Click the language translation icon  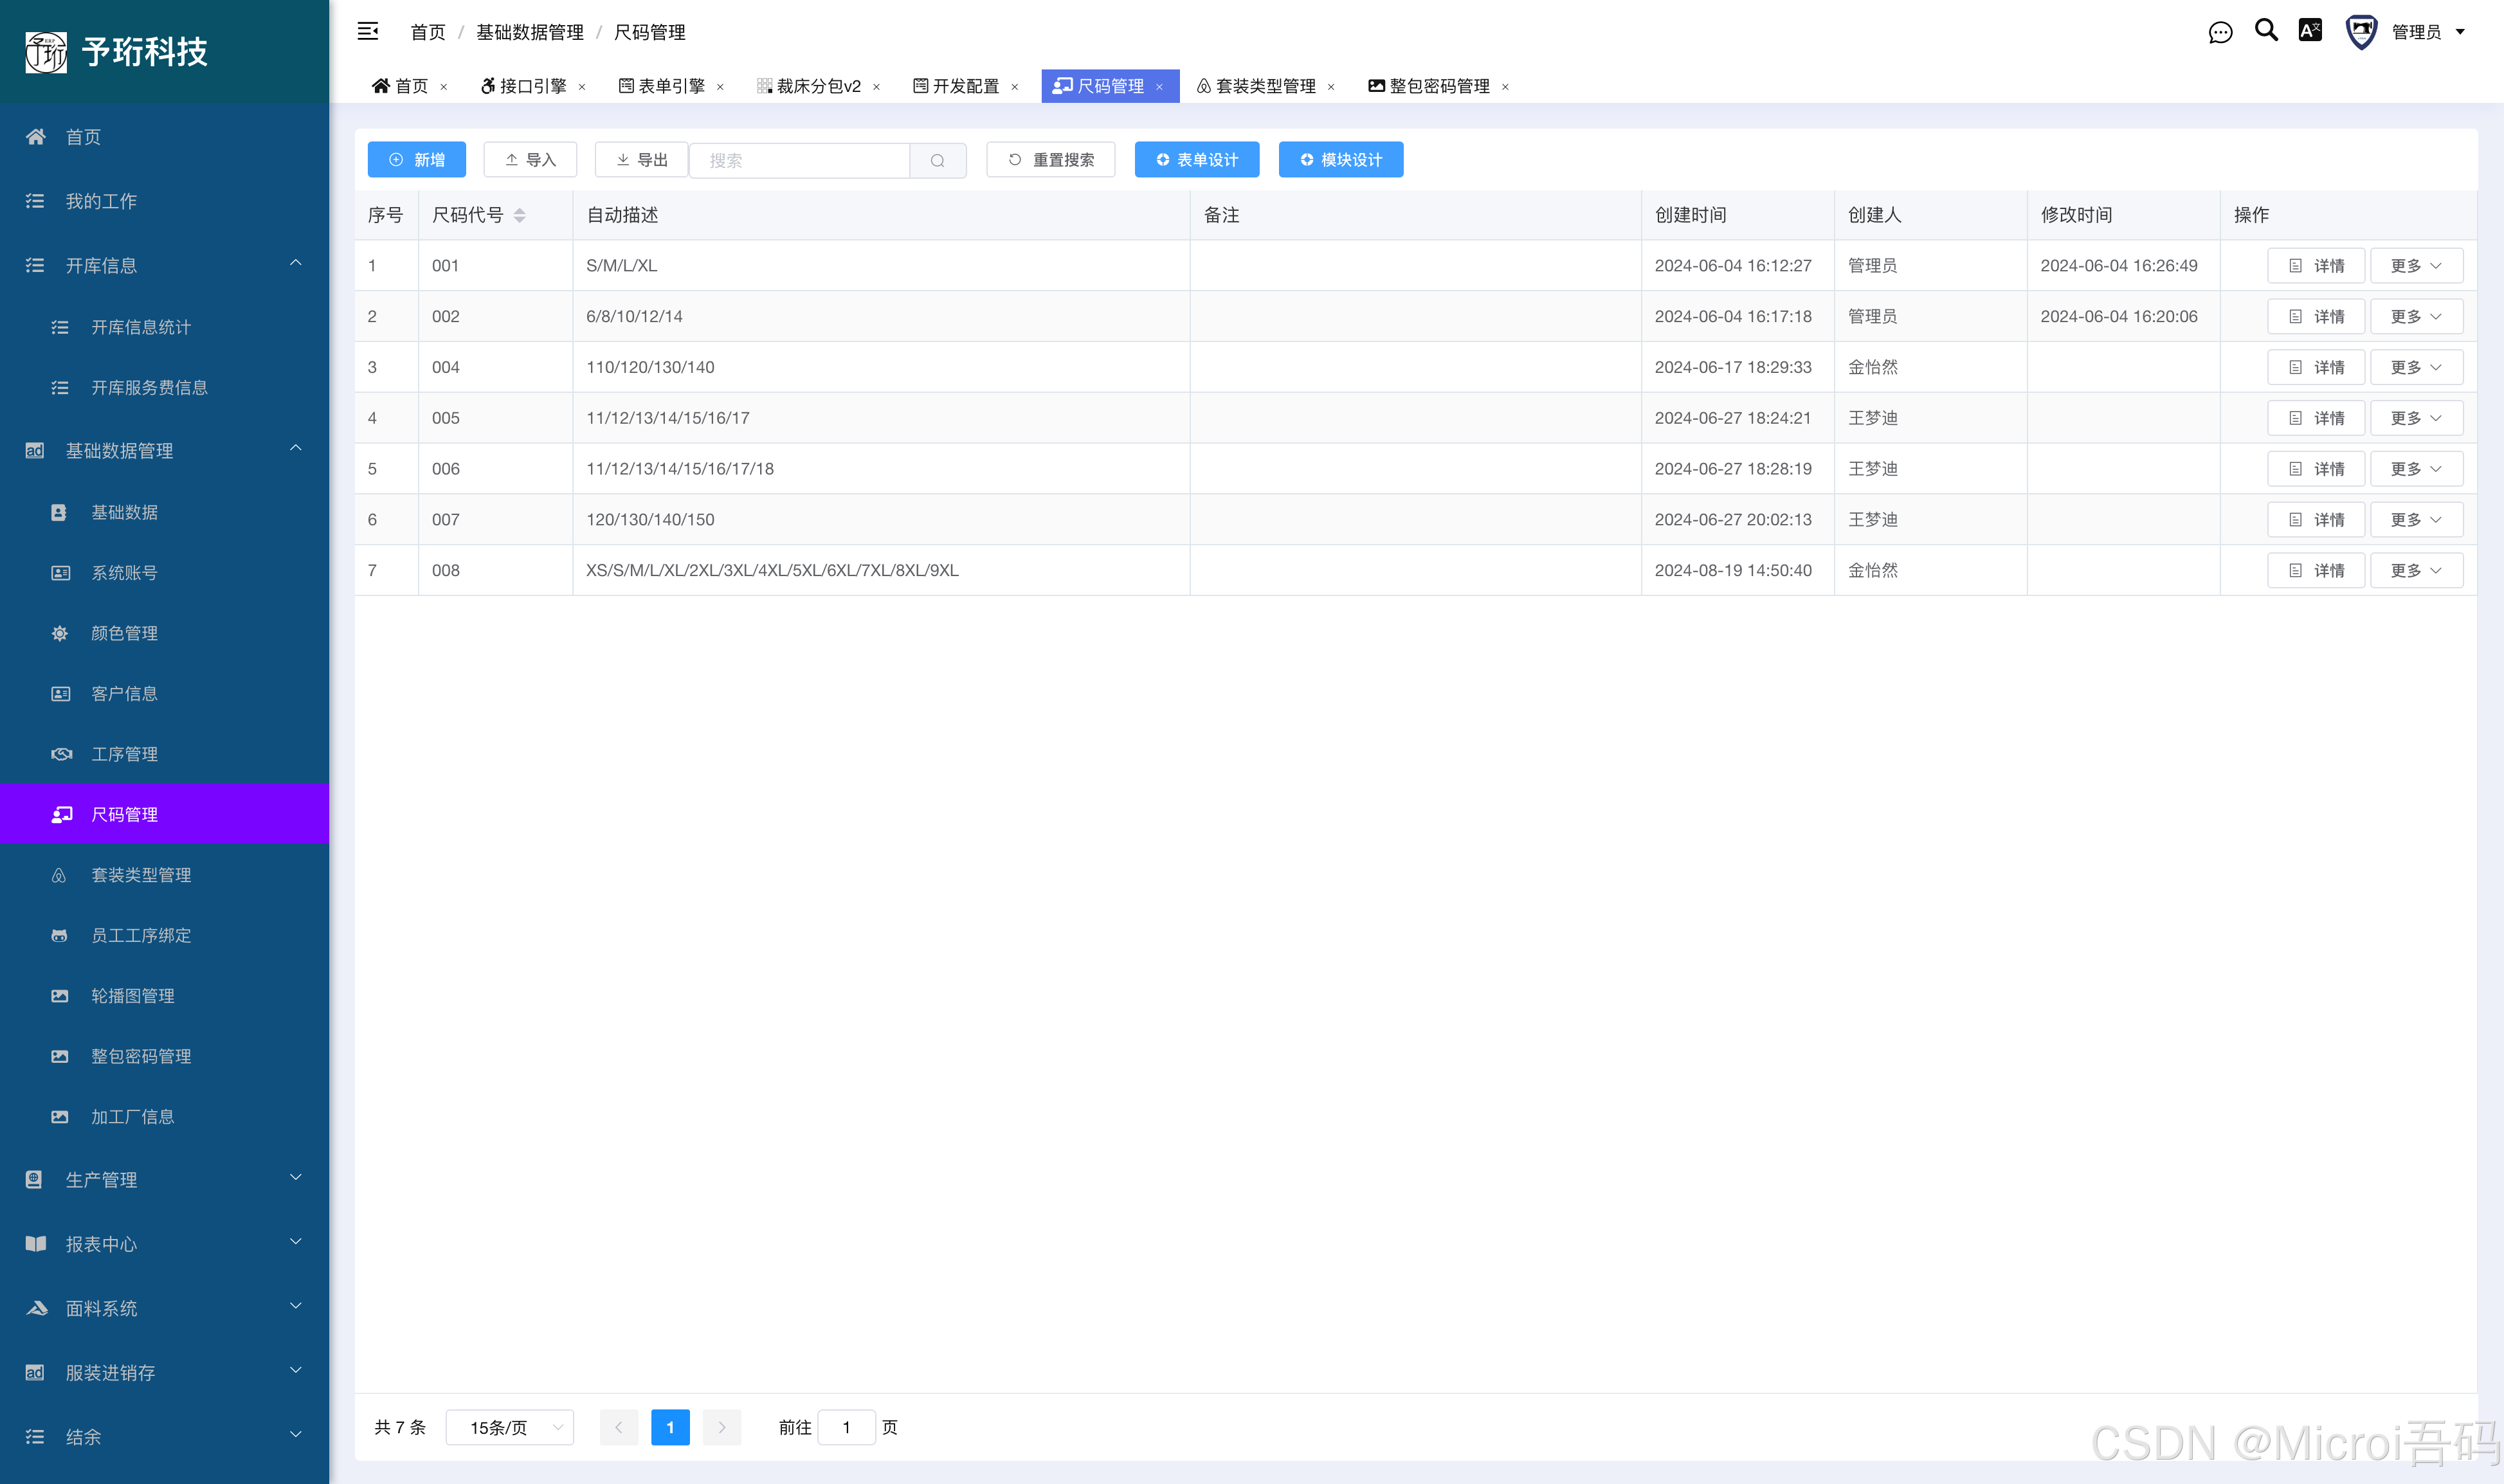(2310, 30)
